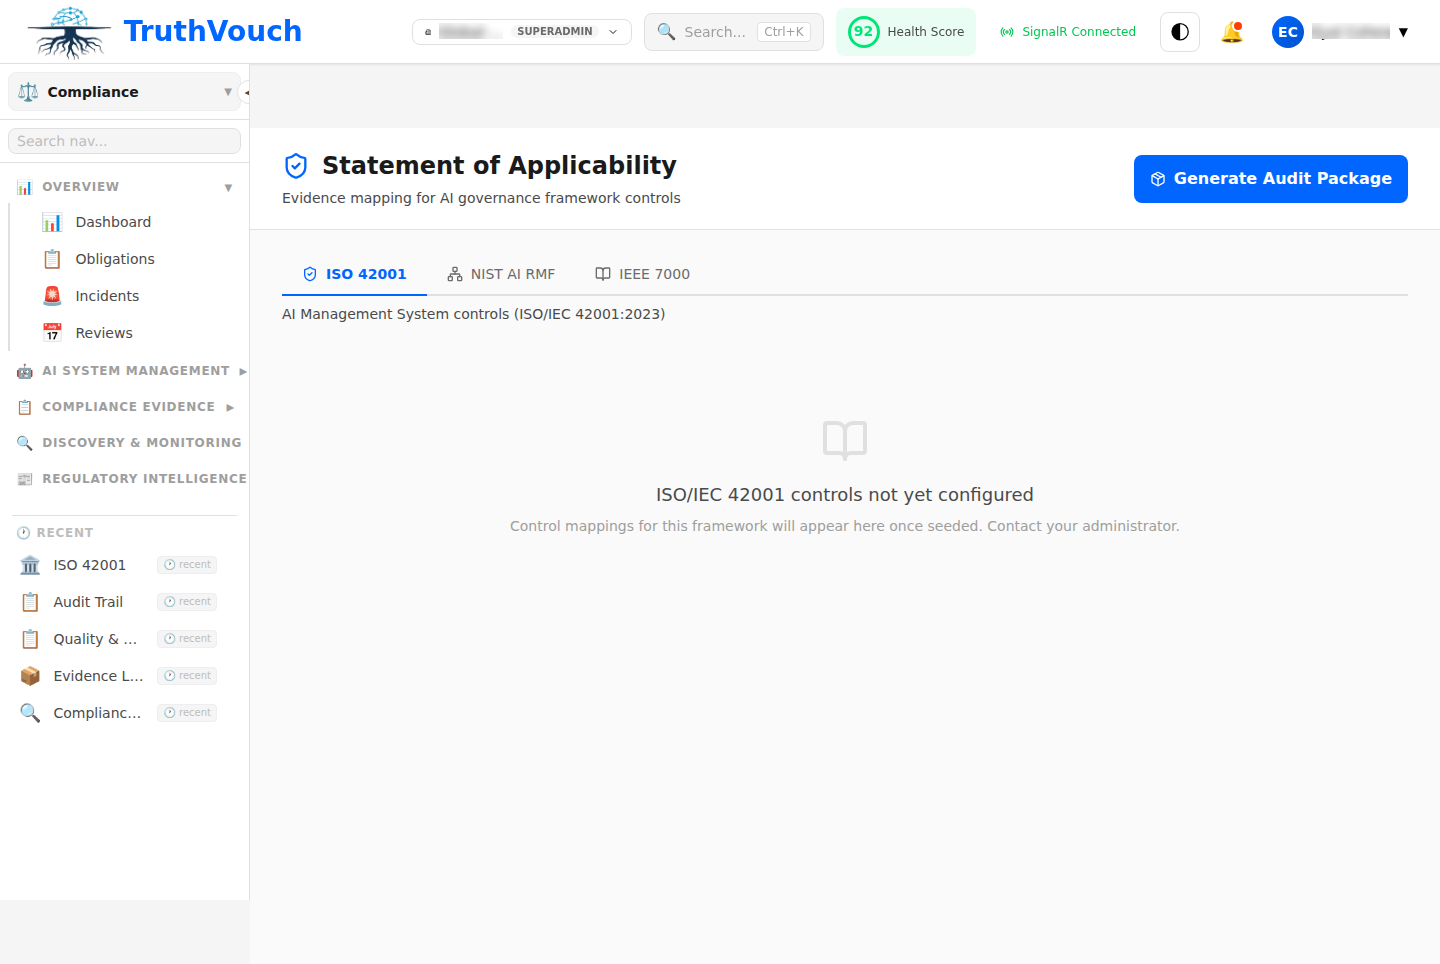The image size is (1440, 964).
Task: Click the Discovery & Monitoring magnifier icon
Action: click(x=25, y=442)
